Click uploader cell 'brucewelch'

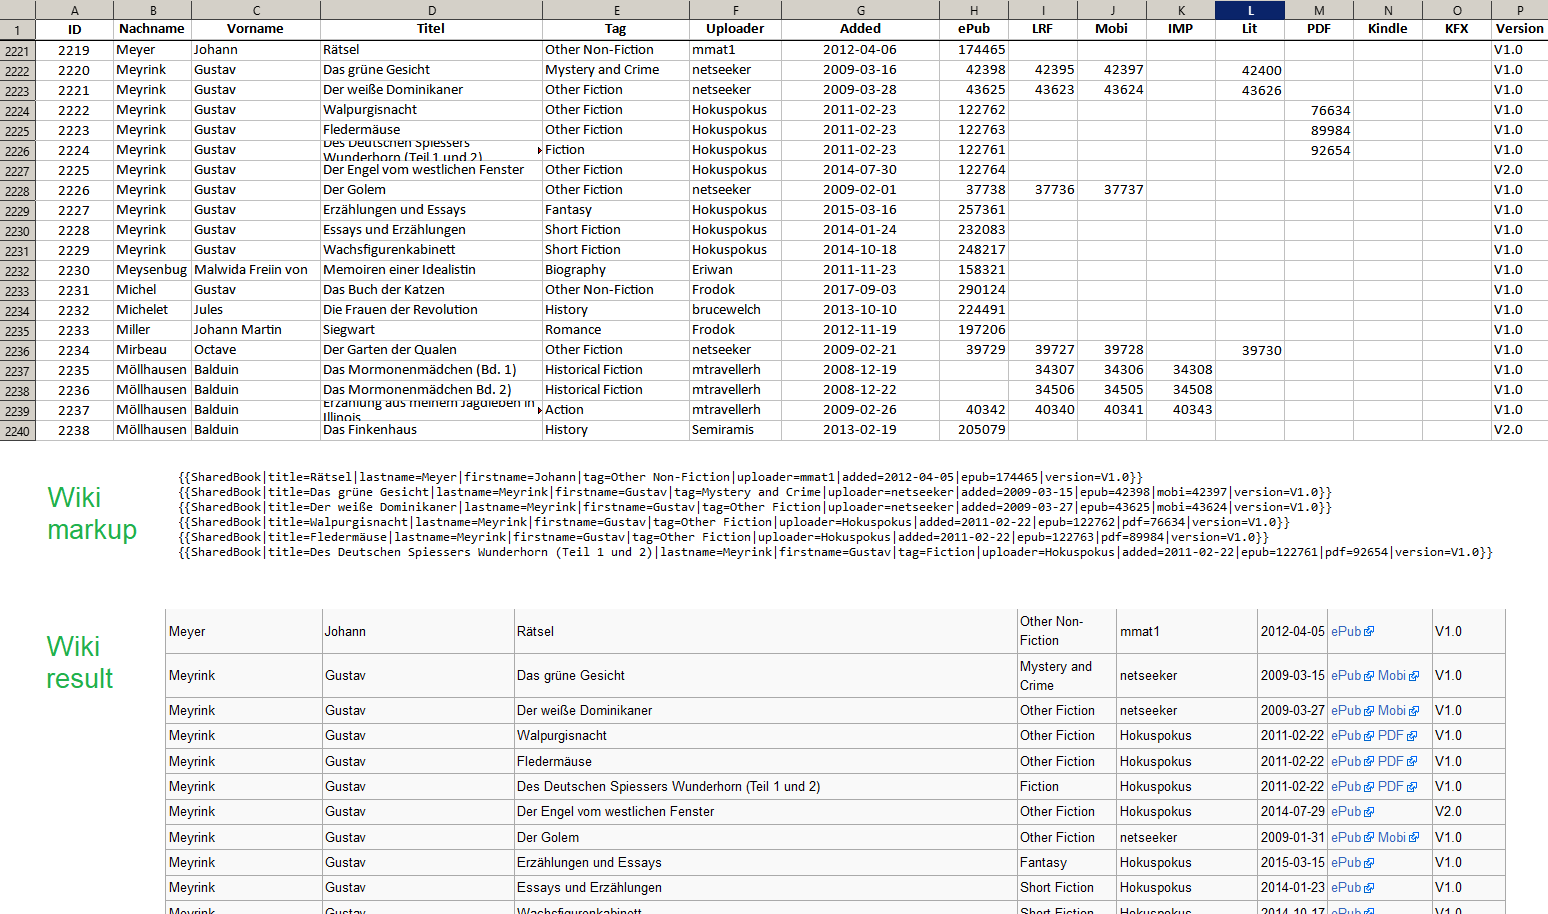click(x=735, y=310)
